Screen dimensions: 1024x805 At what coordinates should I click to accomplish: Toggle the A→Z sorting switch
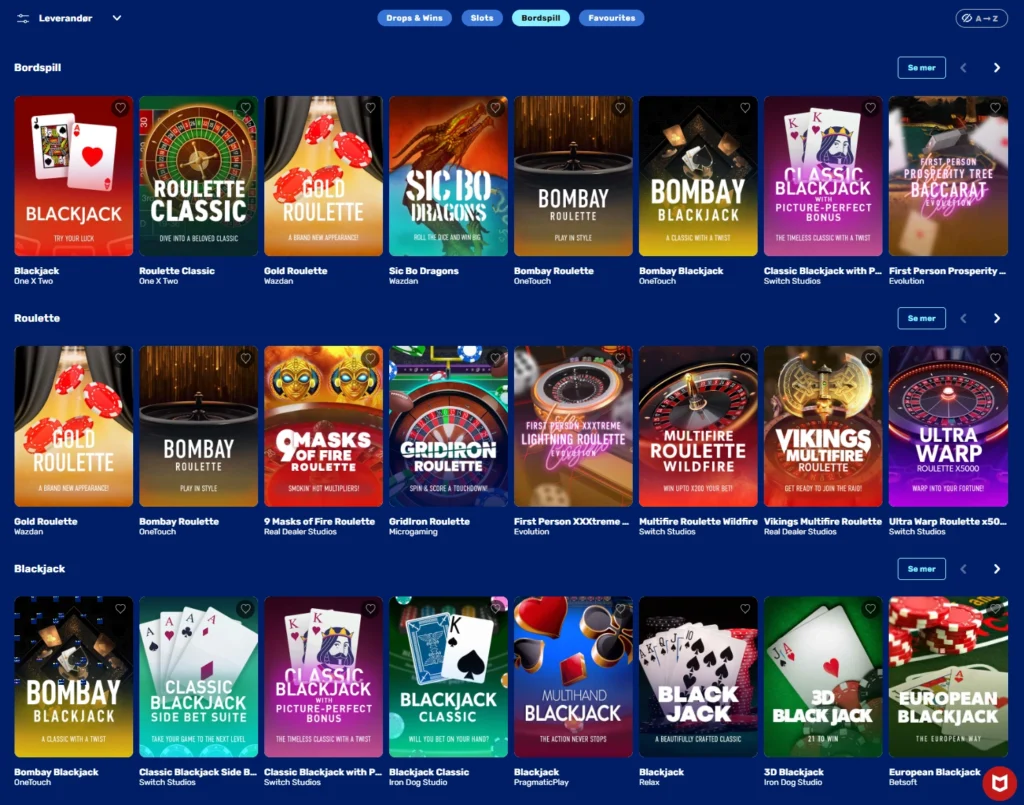point(981,18)
